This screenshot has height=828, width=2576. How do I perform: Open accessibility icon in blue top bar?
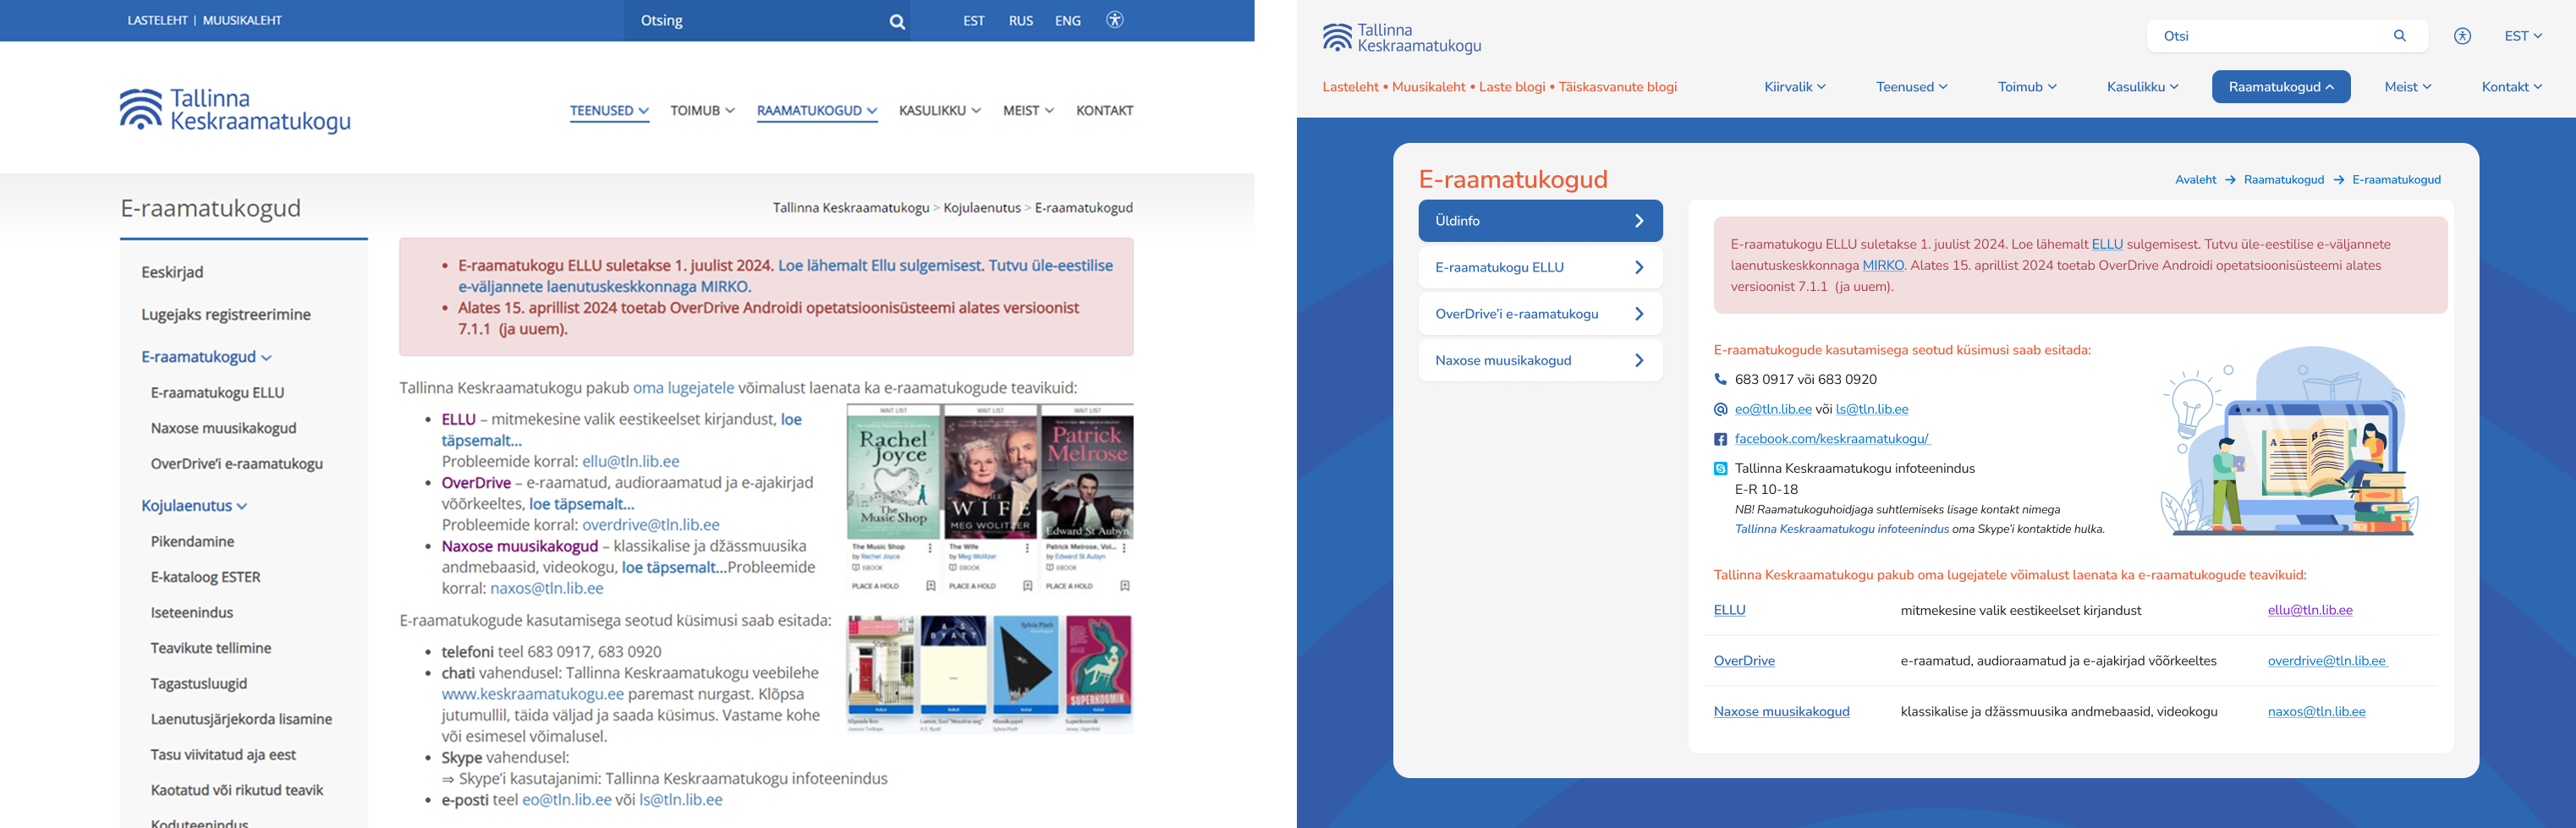(x=1114, y=20)
